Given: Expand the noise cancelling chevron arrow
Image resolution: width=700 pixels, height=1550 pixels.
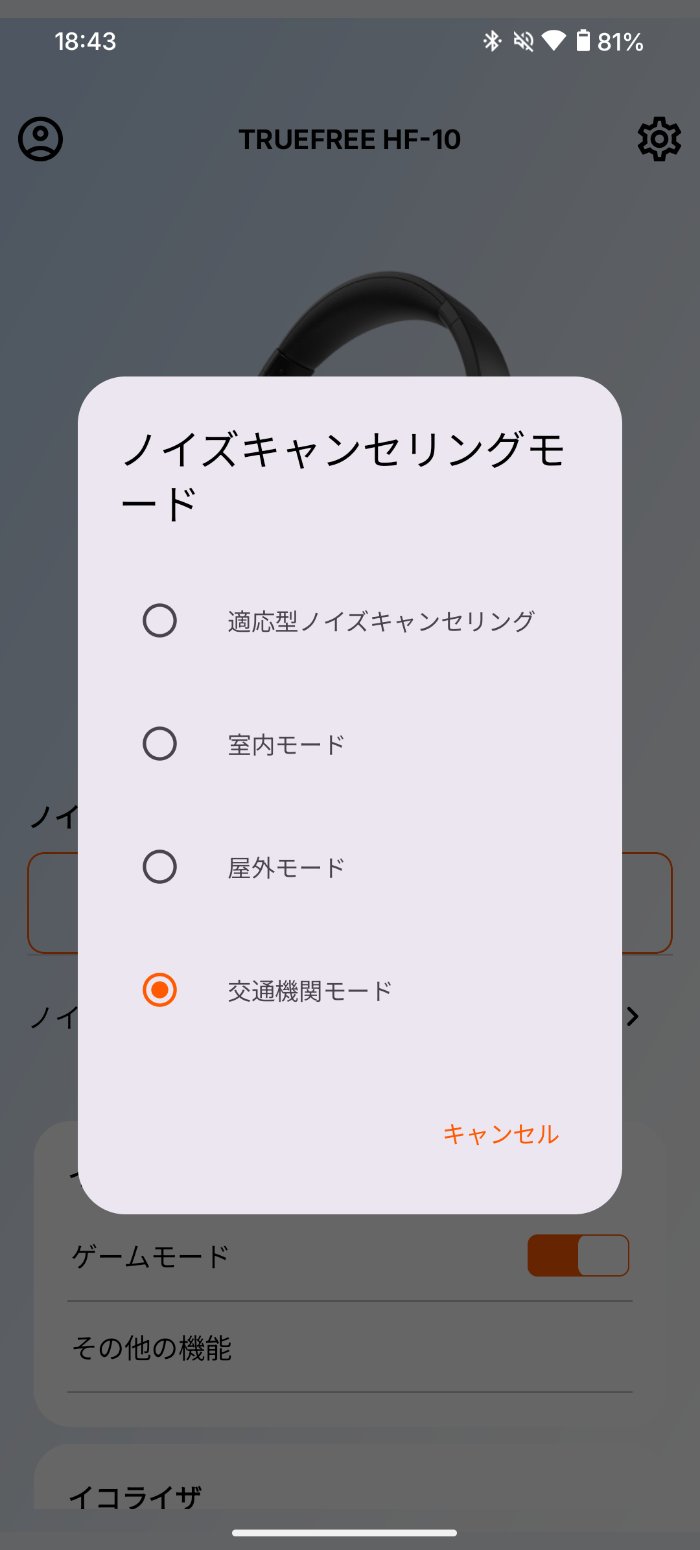Looking at the screenshot, I should point(632,1017).
